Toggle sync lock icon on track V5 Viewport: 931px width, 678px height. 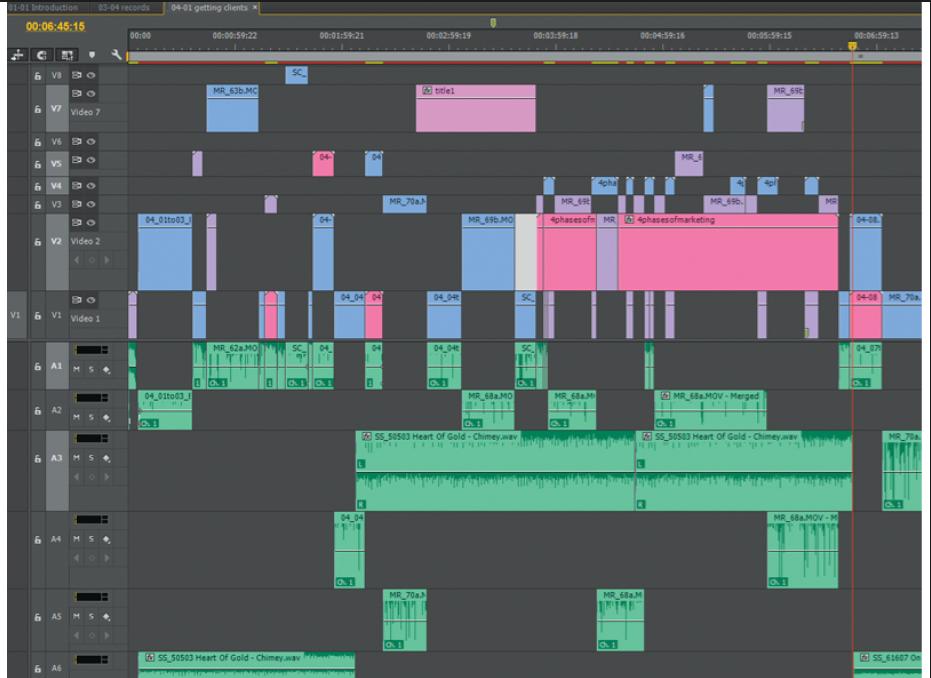tap(77, 160)
